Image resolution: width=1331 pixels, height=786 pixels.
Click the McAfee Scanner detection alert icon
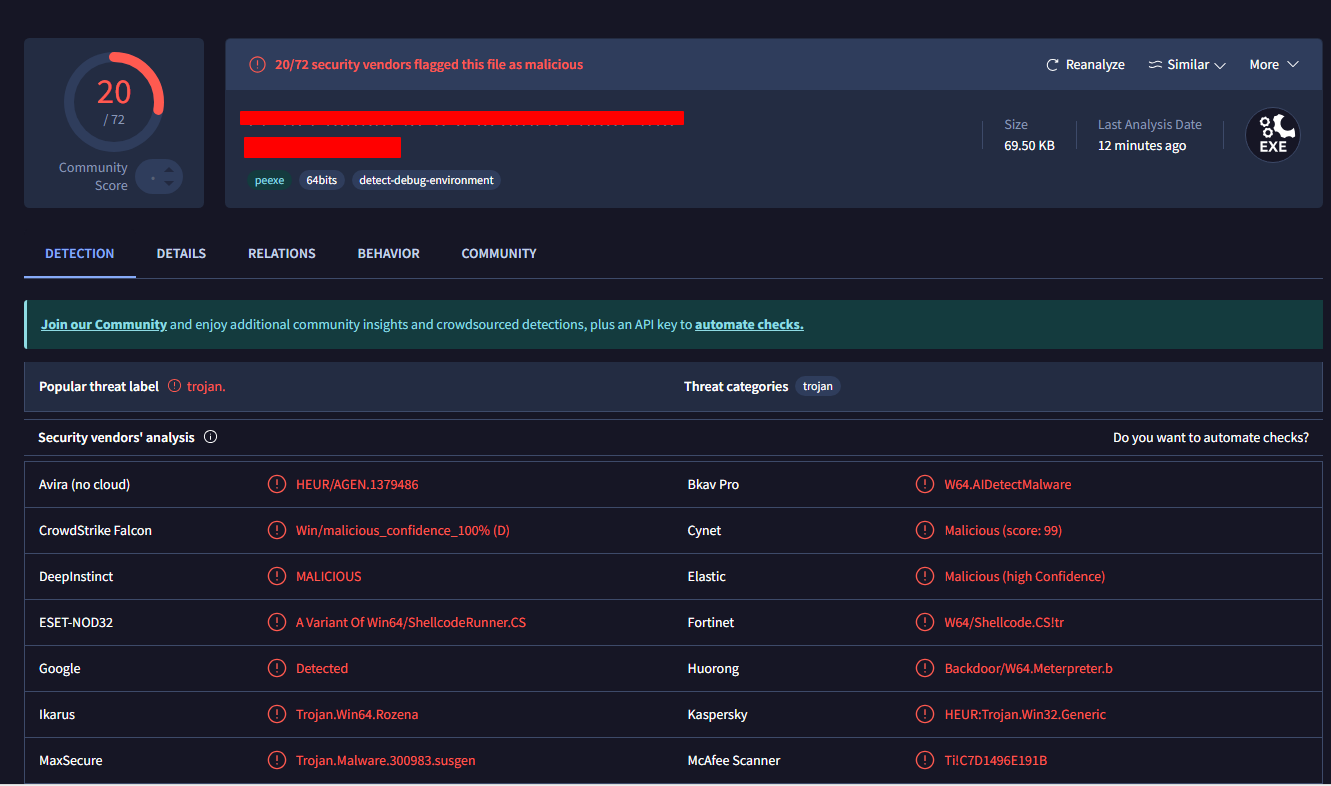[x=925, y=760]
